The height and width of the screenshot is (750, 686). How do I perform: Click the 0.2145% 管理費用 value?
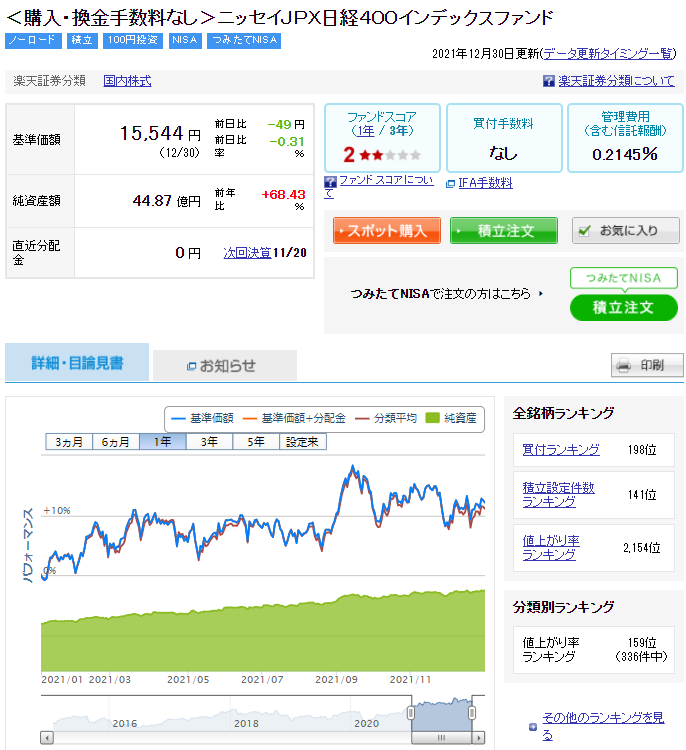[x=625, y=154]
